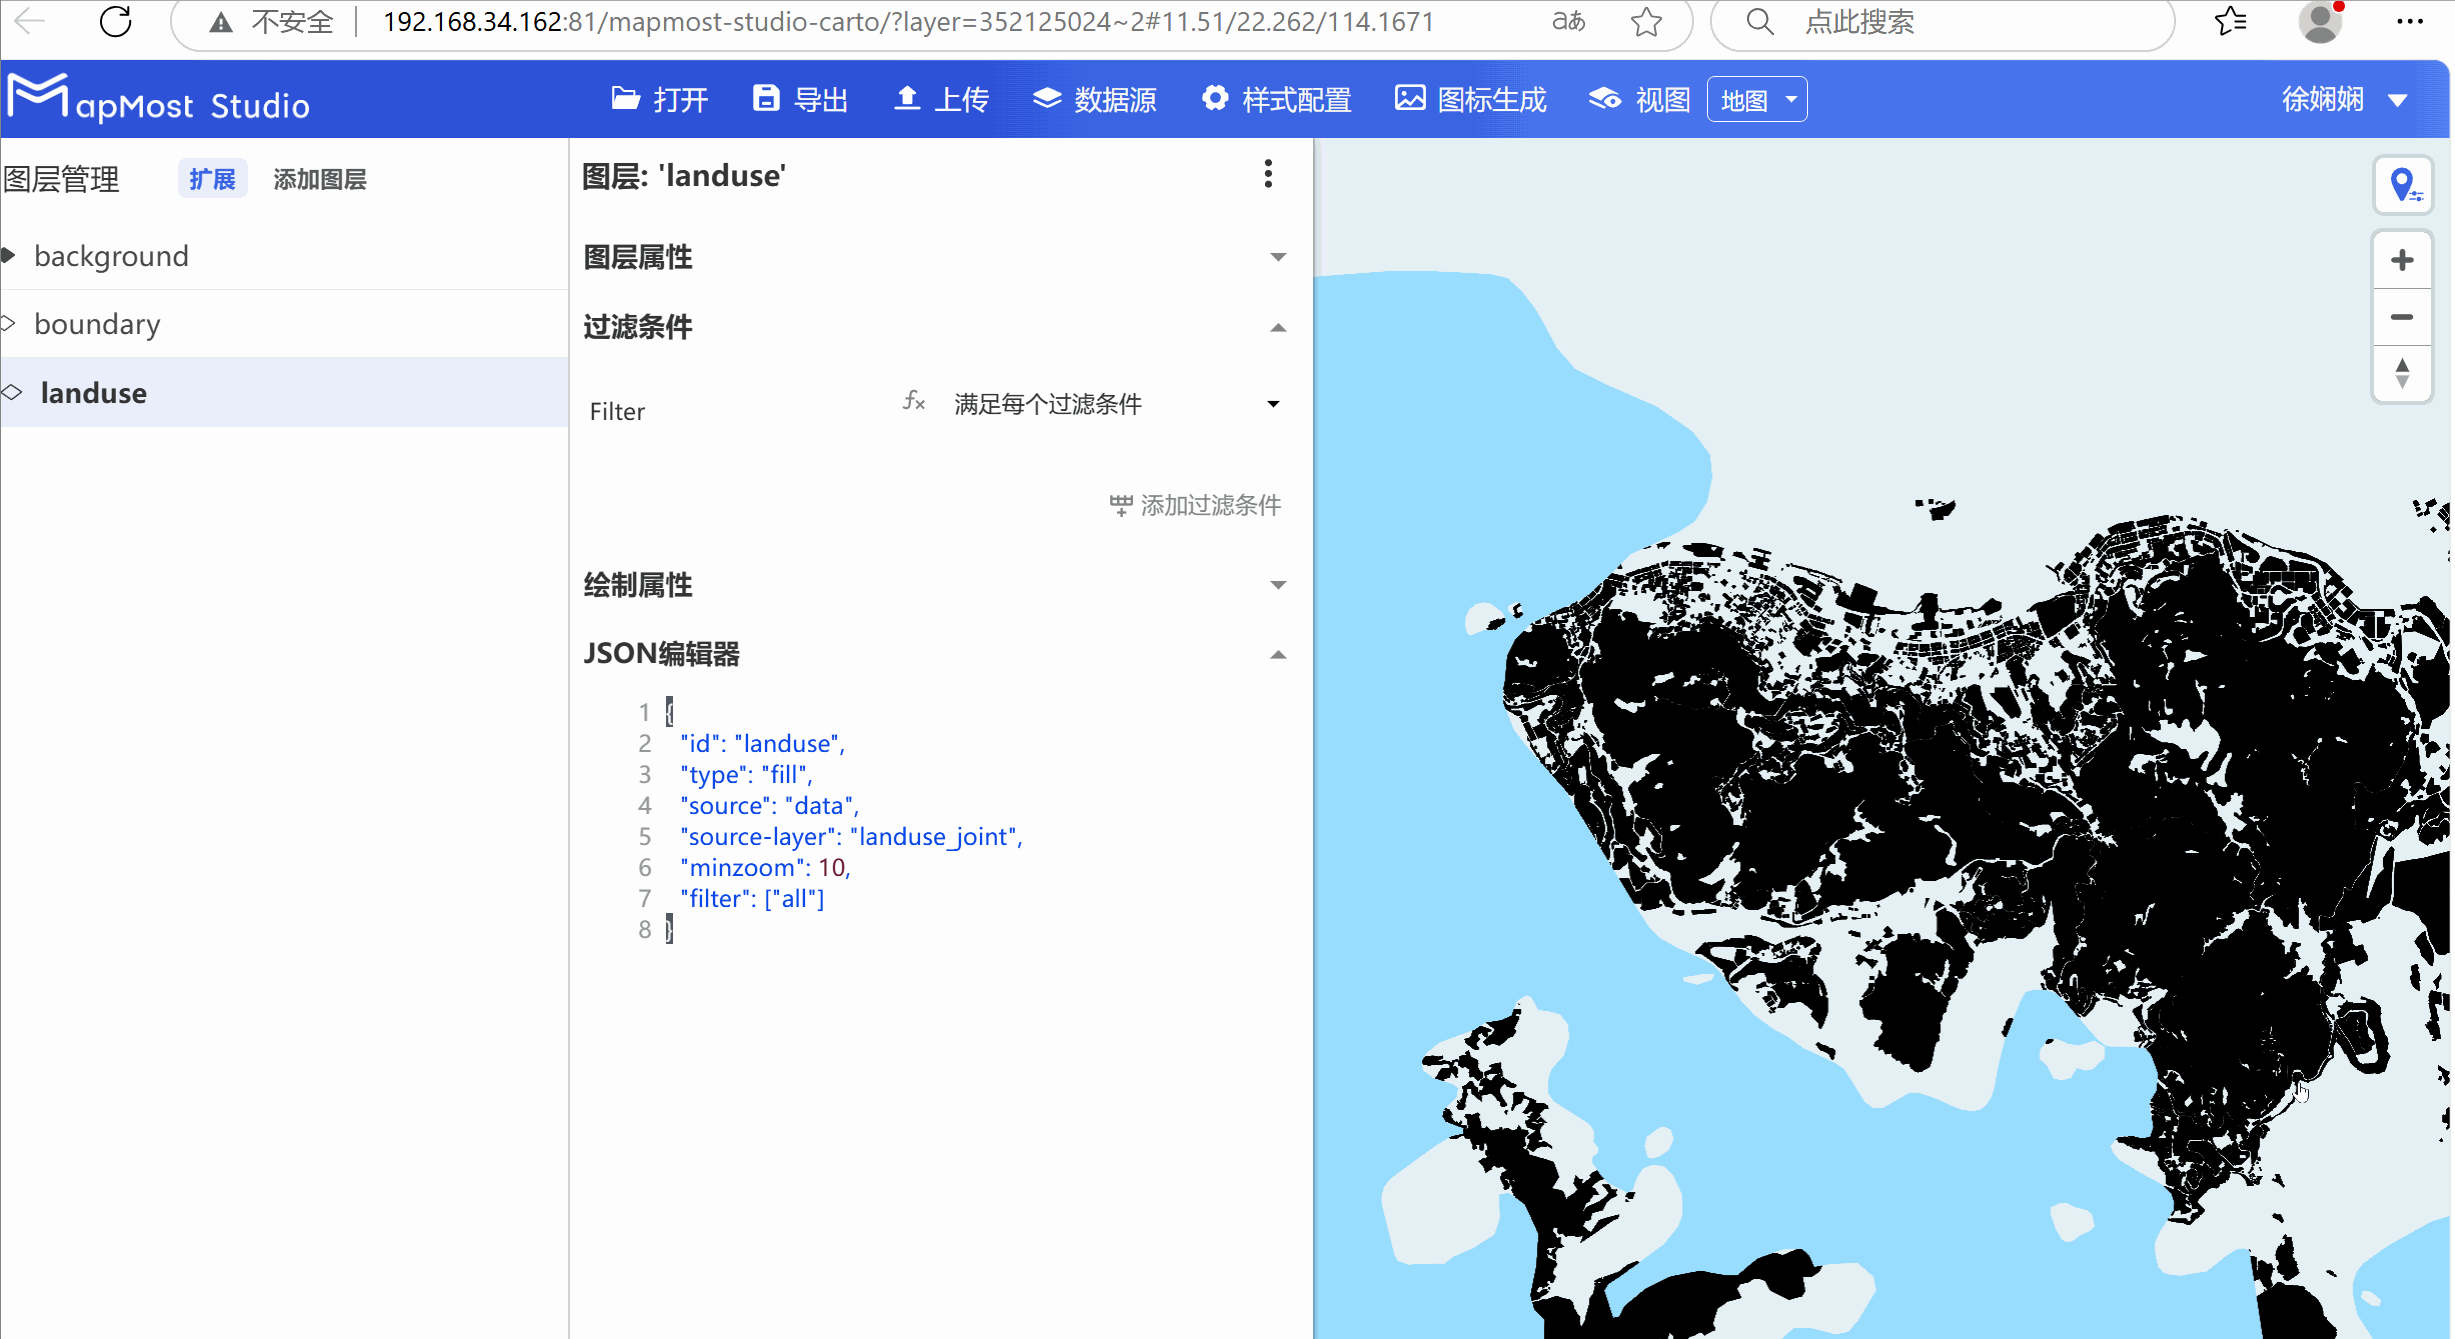Screen dimensions: 2455x1339
Task: Toggle the map pitch control
Action: pos(2403,374)
